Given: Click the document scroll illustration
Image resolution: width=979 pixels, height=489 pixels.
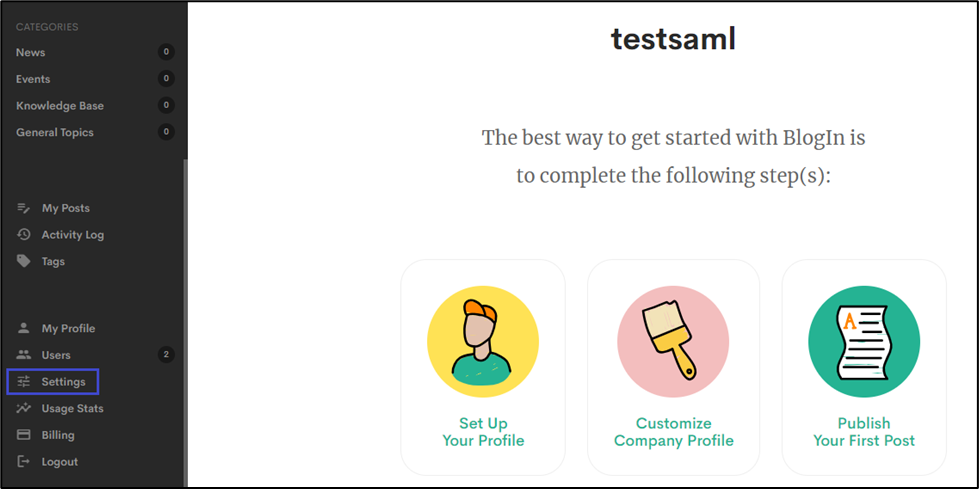Looking at the screenshot, I should [x=864, y=340].
